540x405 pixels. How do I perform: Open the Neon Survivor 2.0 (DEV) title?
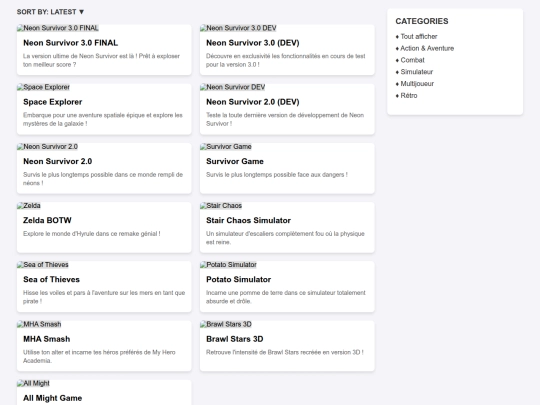coord(253,102)
